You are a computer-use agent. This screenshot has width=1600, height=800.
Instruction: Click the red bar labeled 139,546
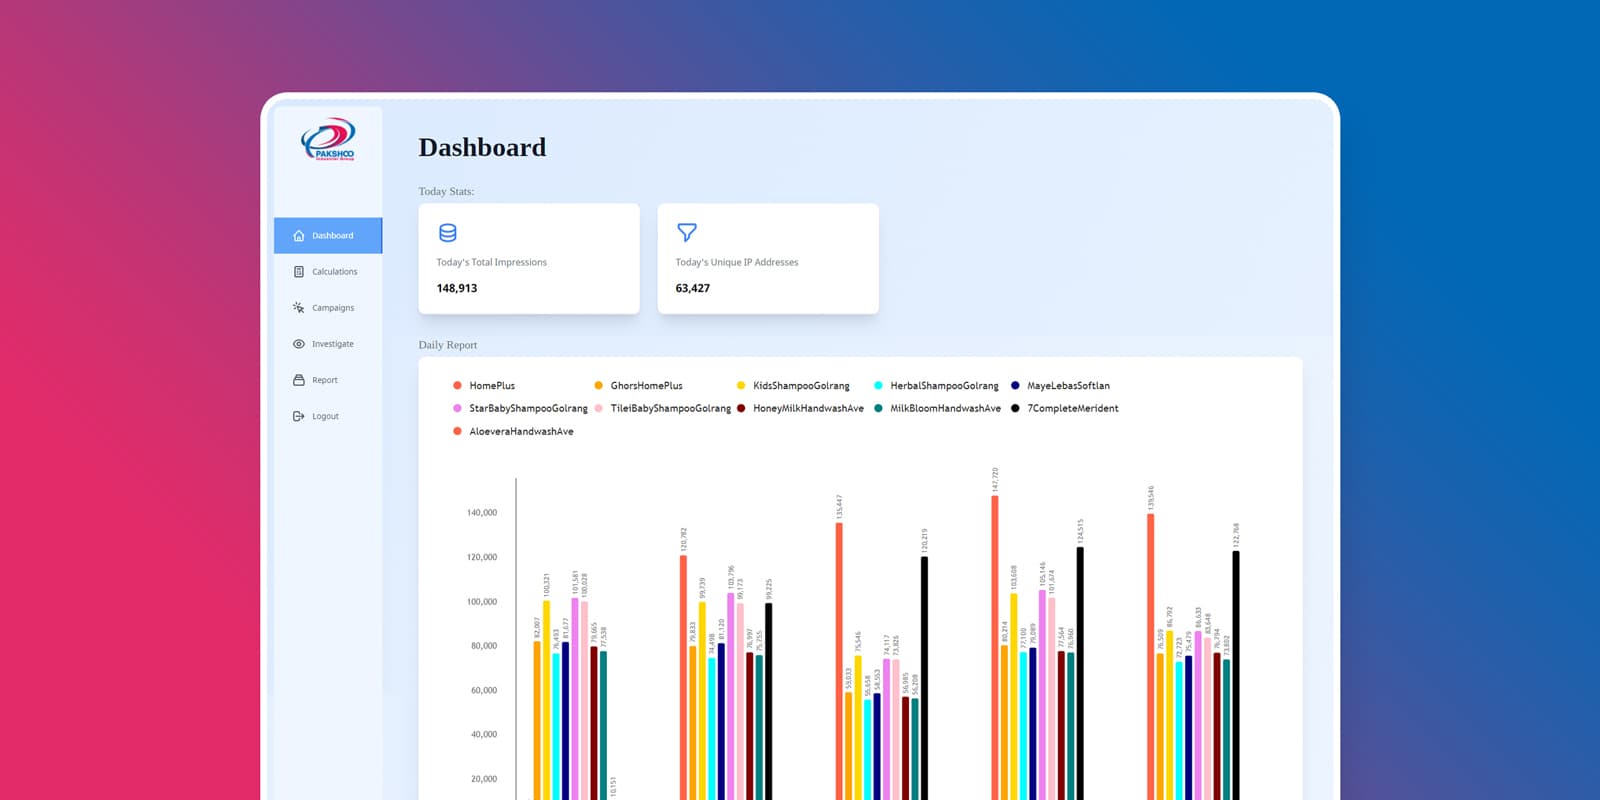(1151, 657)
